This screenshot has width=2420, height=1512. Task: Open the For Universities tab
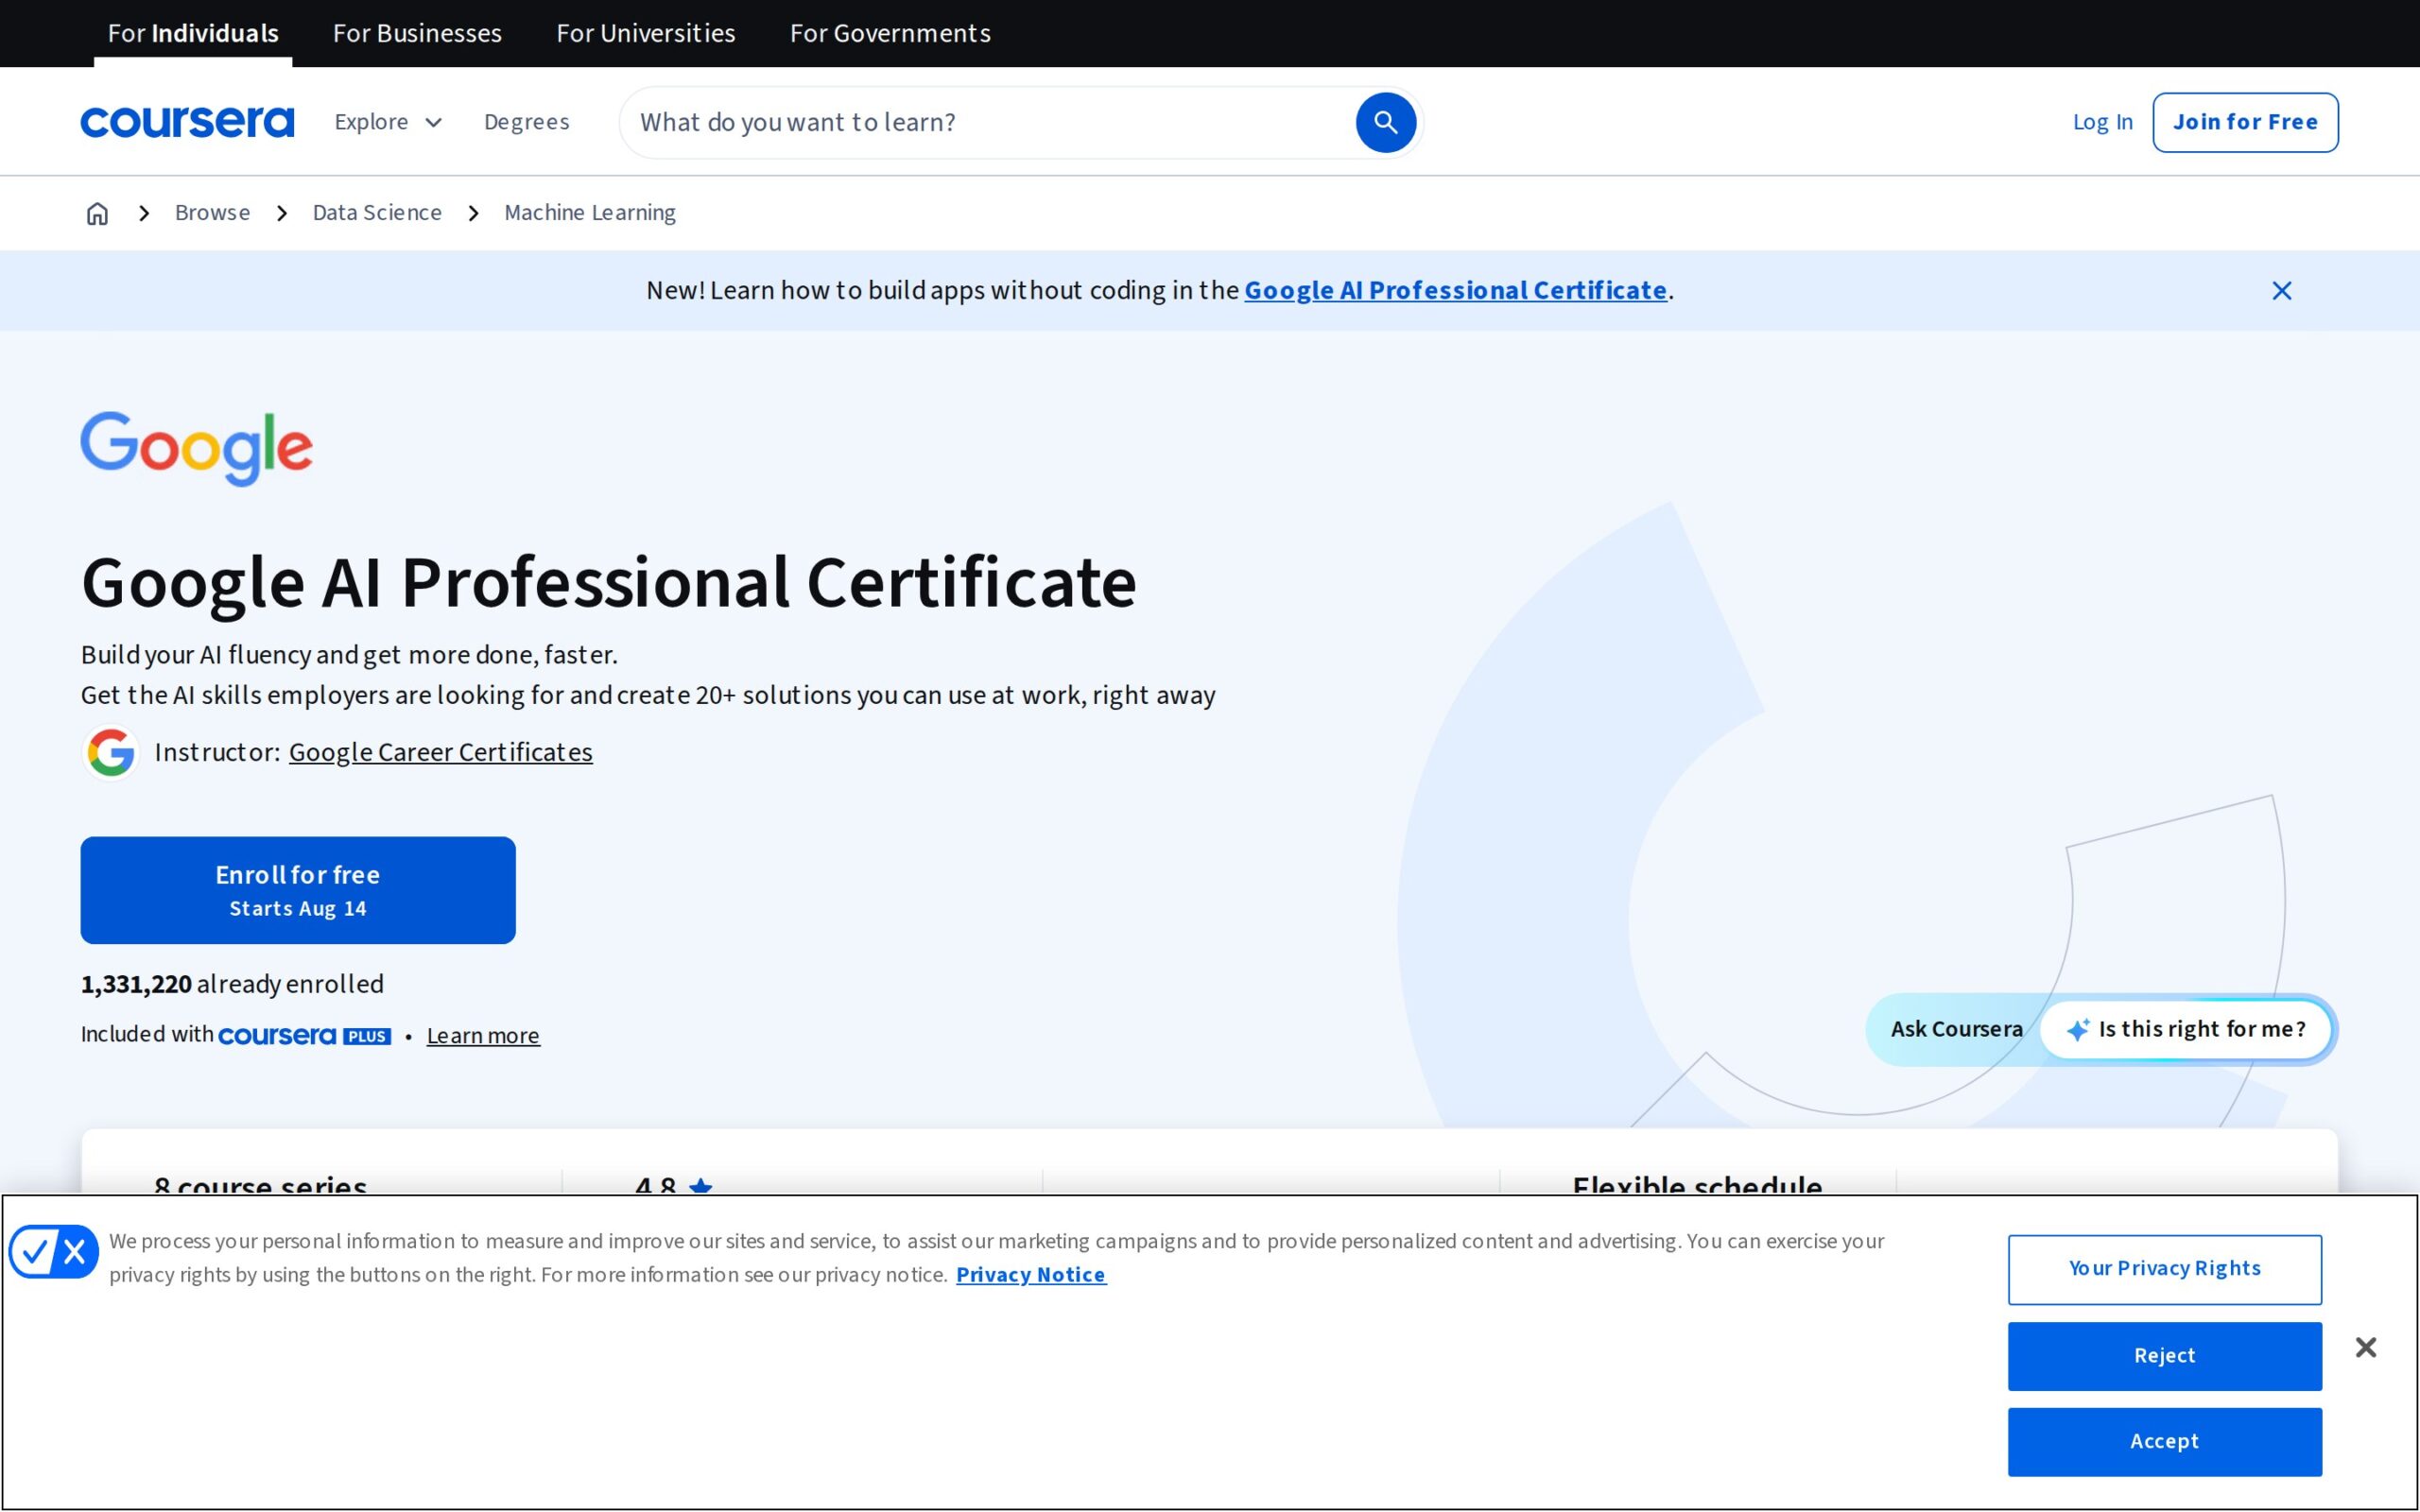click(646, 33)
